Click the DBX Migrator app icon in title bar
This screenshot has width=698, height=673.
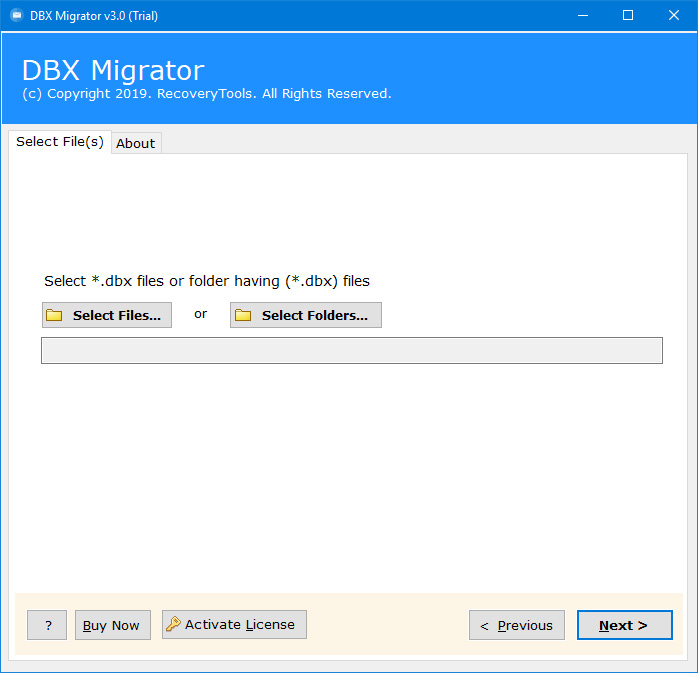[17, 16]
